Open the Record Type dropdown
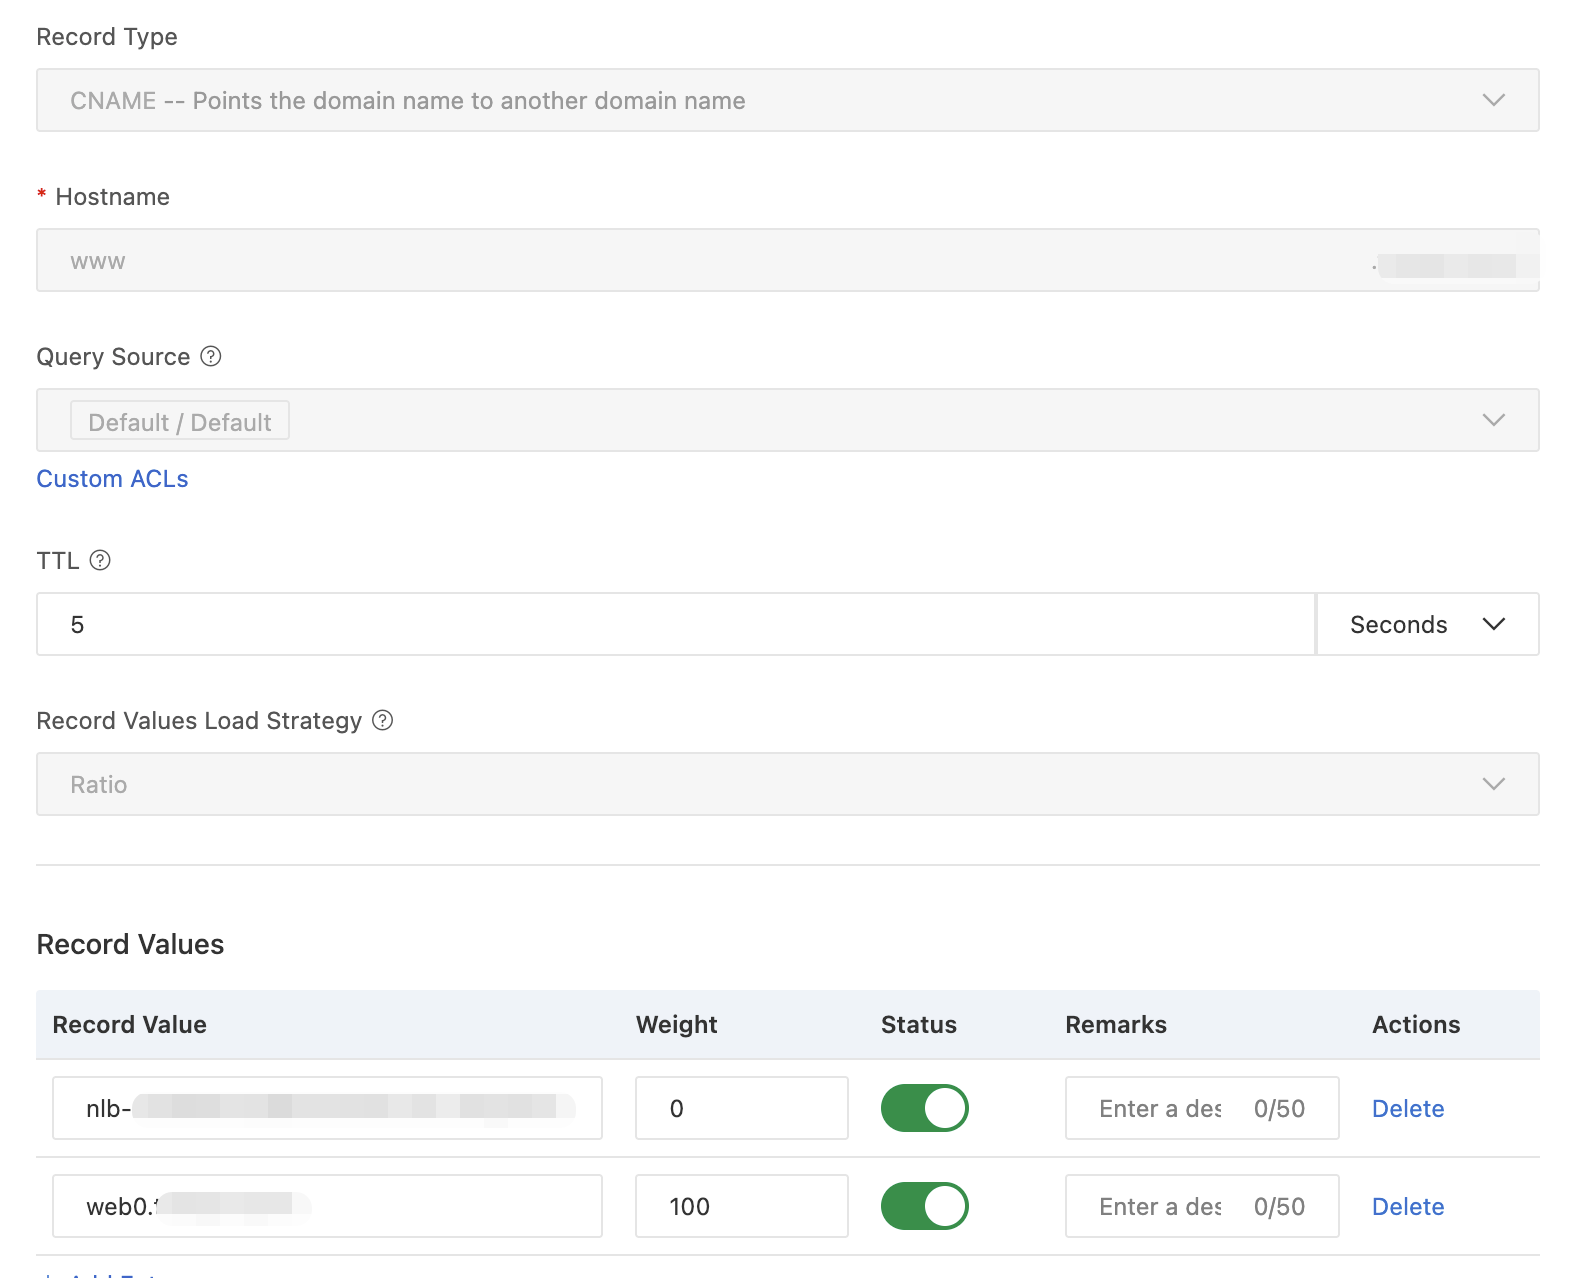 point(787,100)
